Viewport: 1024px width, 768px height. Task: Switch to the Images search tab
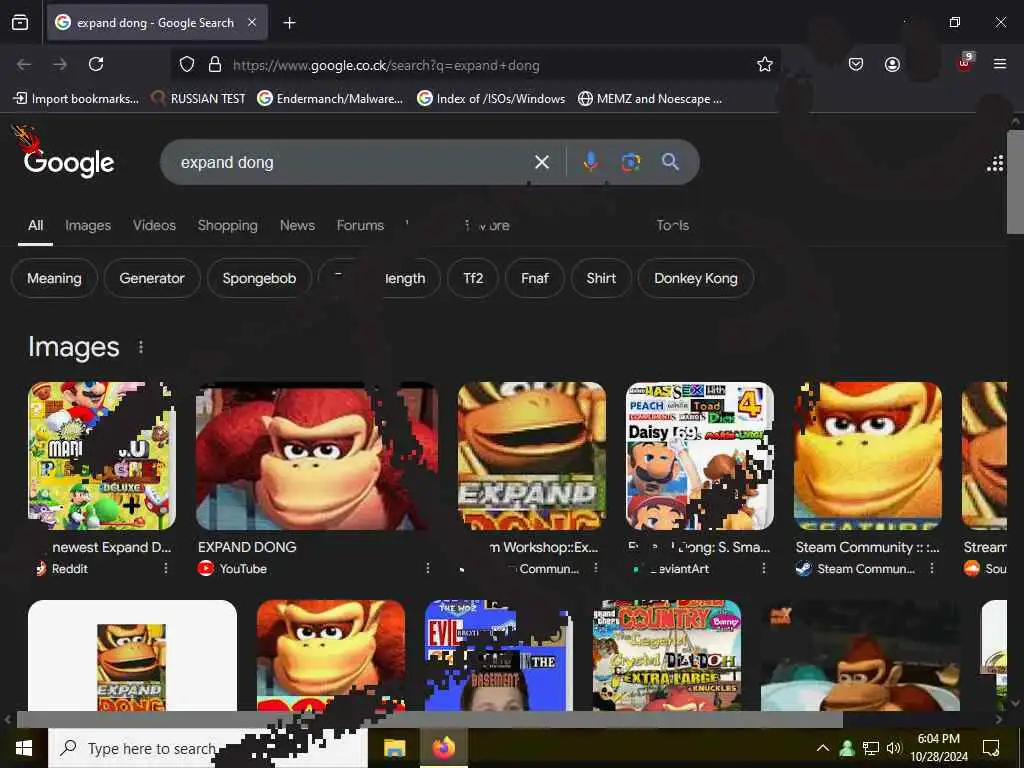coord(88,225)
